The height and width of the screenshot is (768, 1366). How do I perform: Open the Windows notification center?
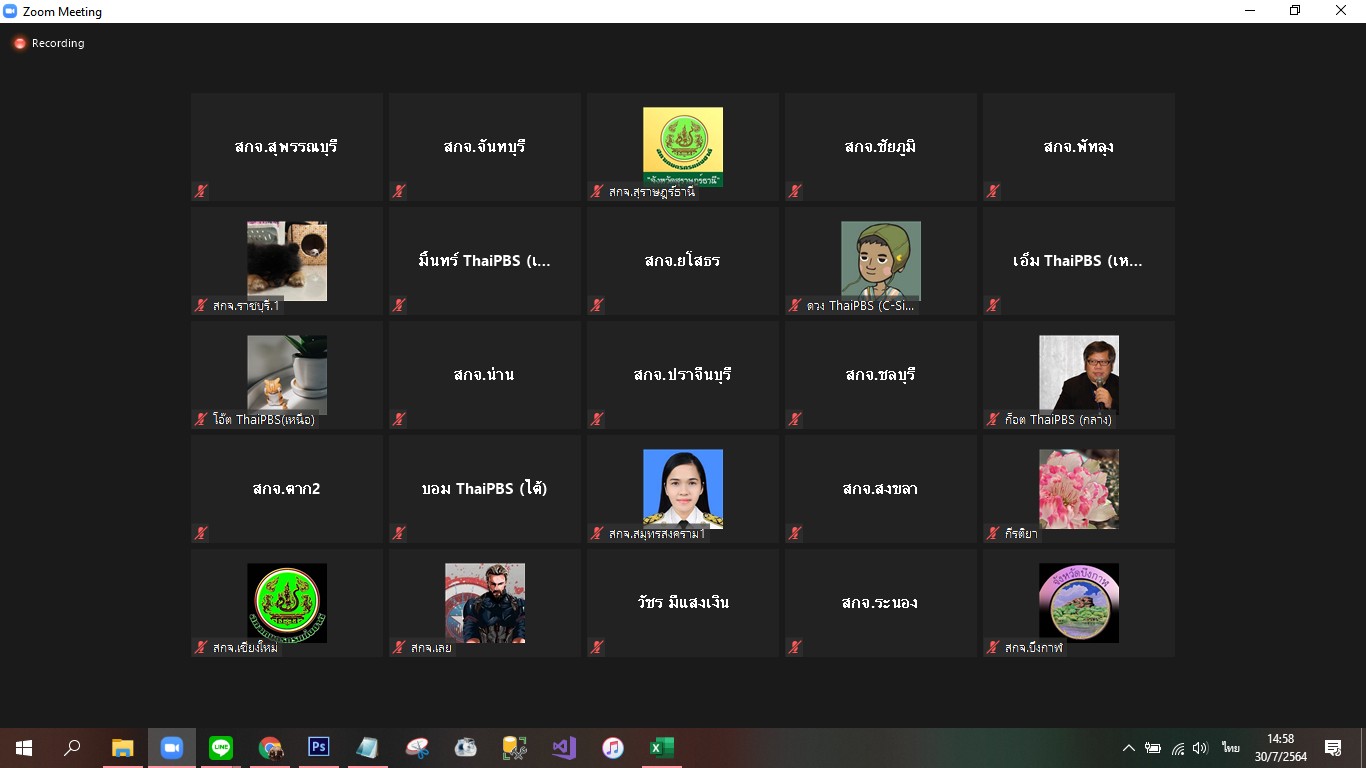[x=1333, y=748]
